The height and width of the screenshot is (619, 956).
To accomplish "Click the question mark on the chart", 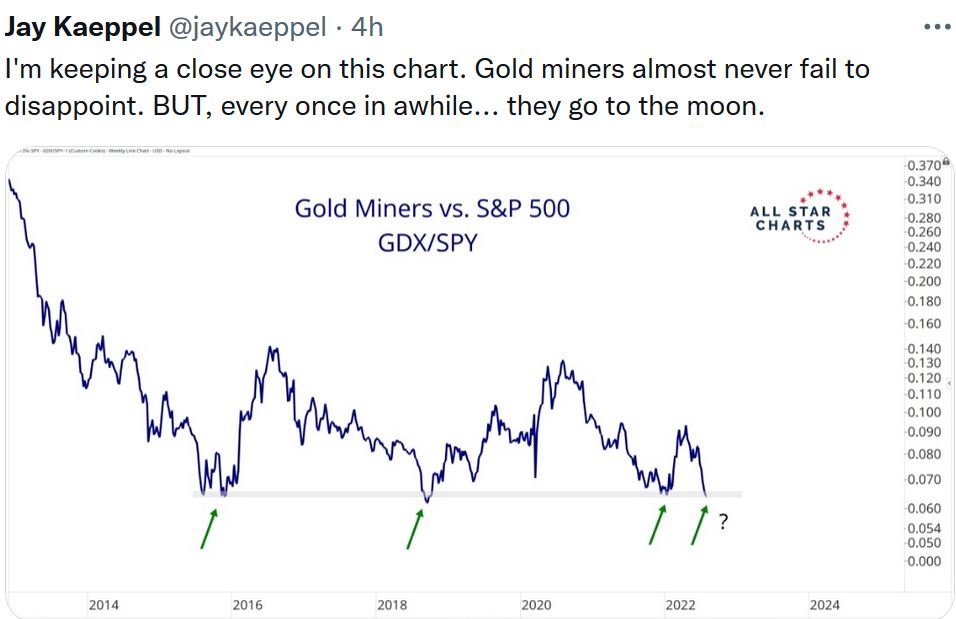I will coord(723,520).
